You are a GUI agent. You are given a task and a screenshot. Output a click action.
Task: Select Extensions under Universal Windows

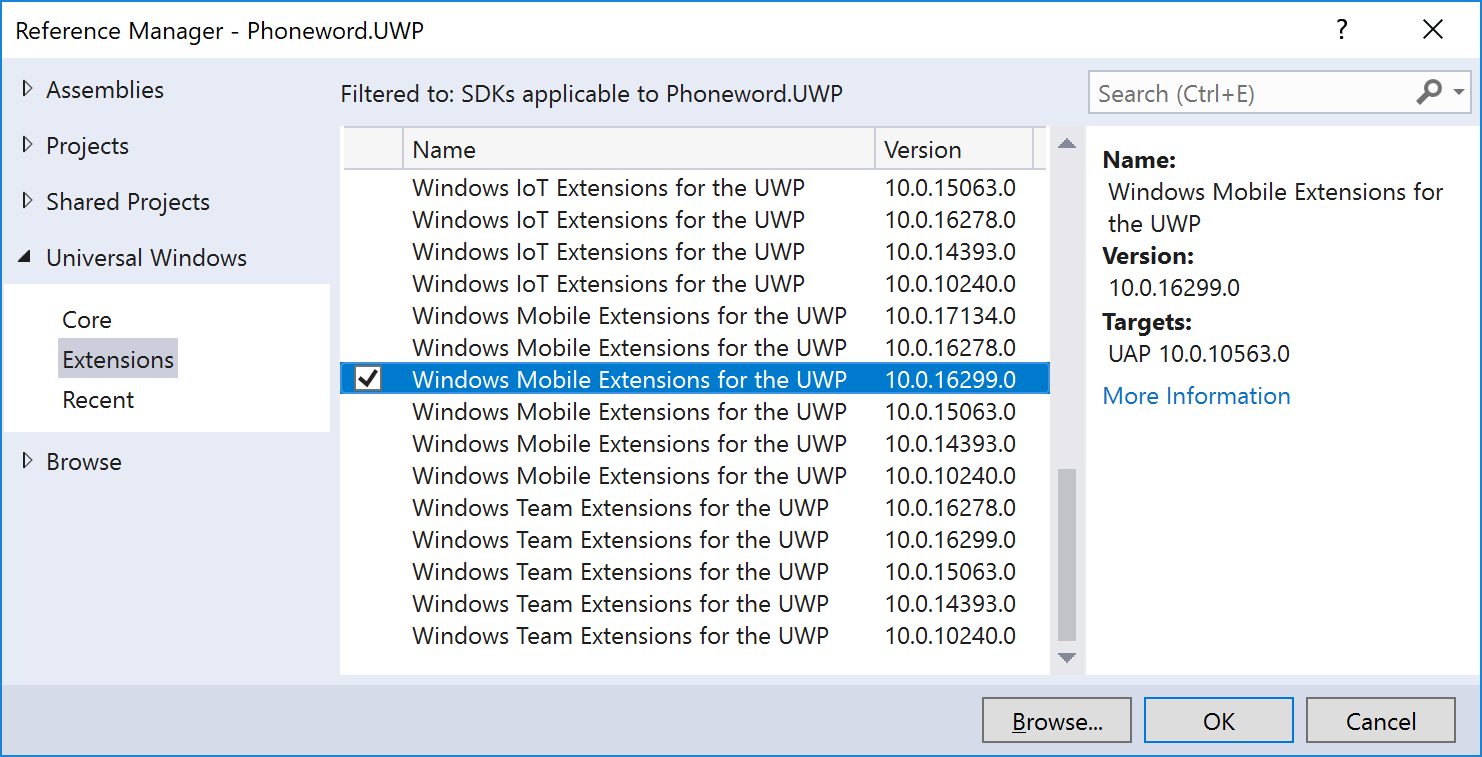[118, 359]
